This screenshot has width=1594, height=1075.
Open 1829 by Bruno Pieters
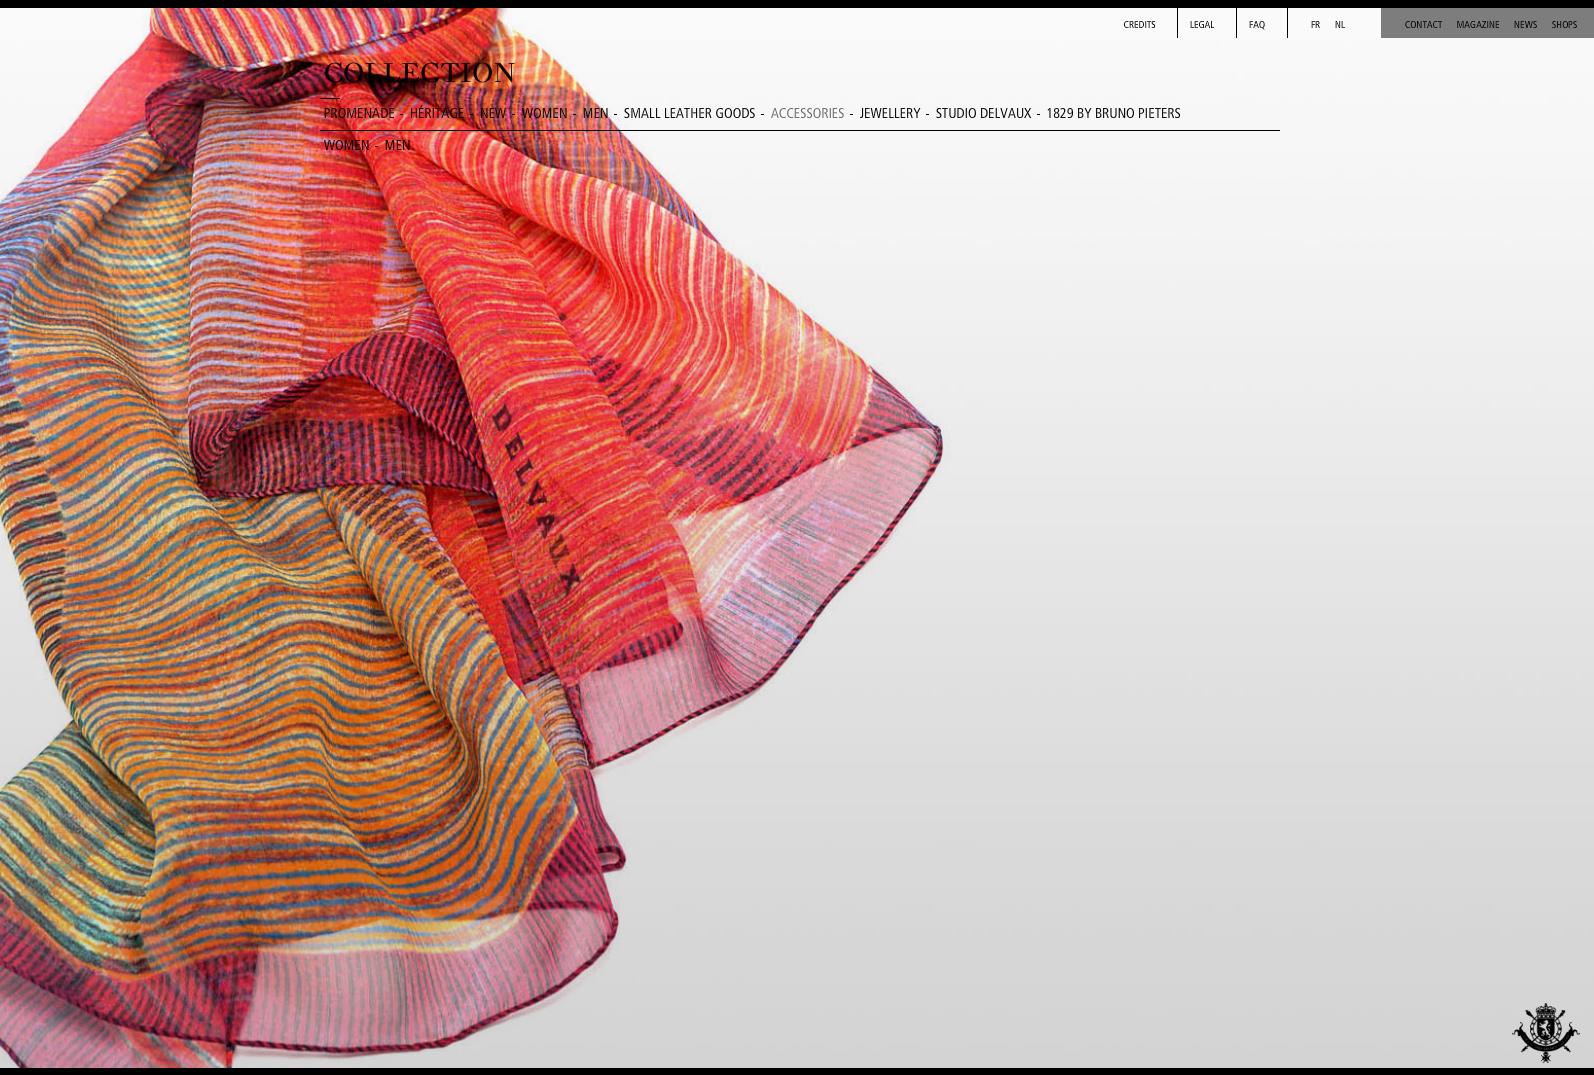[x=1113, y=114]
